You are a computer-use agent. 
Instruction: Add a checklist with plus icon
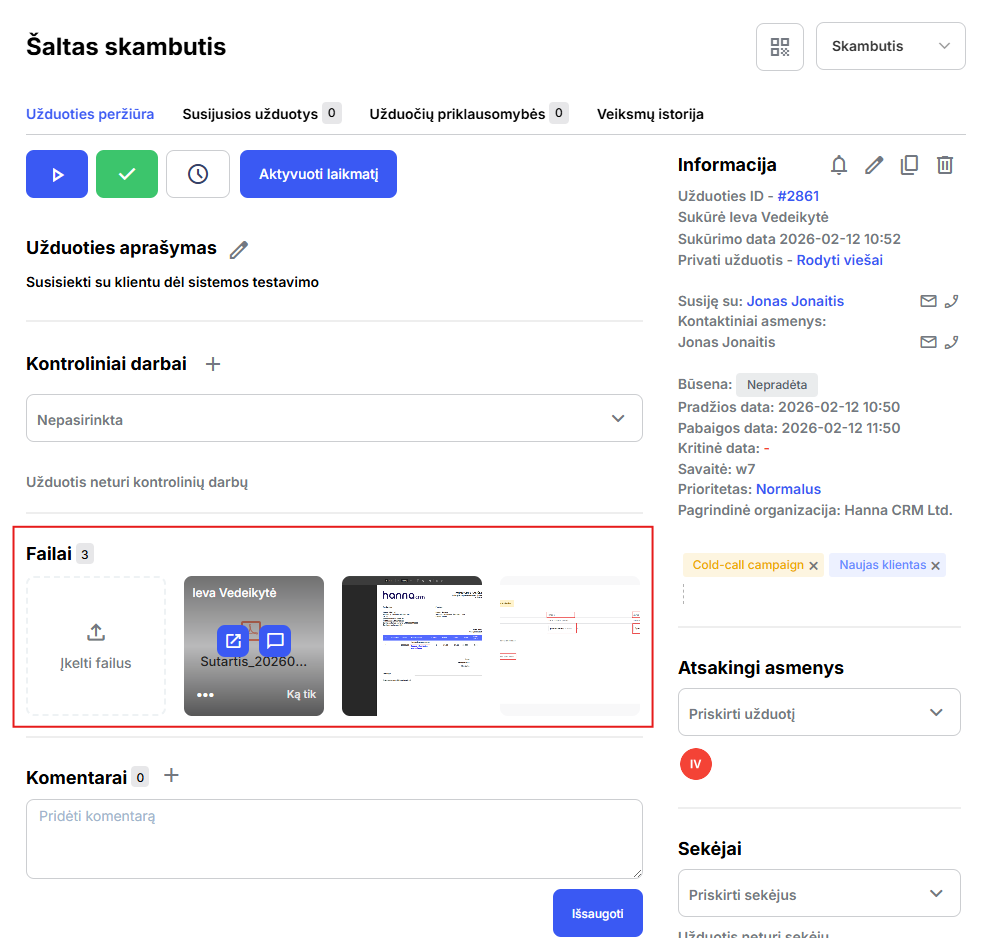tap(213, 364)
